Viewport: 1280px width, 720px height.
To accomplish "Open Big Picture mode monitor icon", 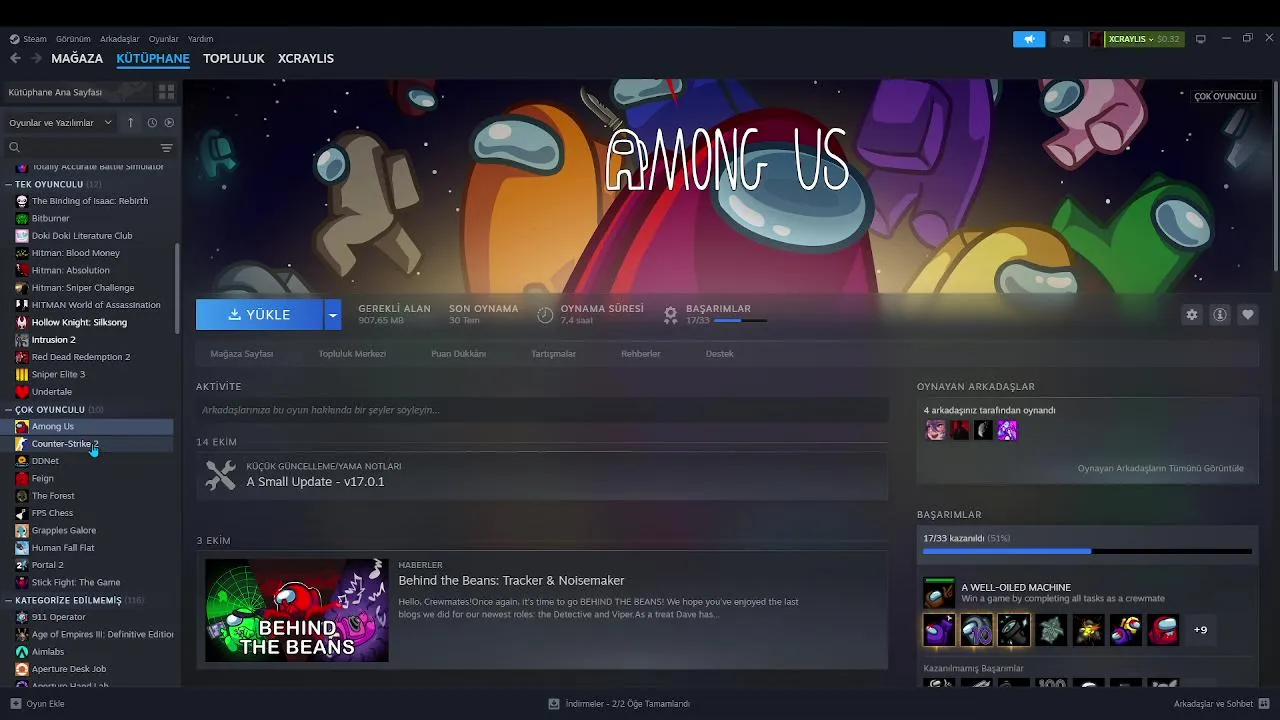I will (1200, 39).
